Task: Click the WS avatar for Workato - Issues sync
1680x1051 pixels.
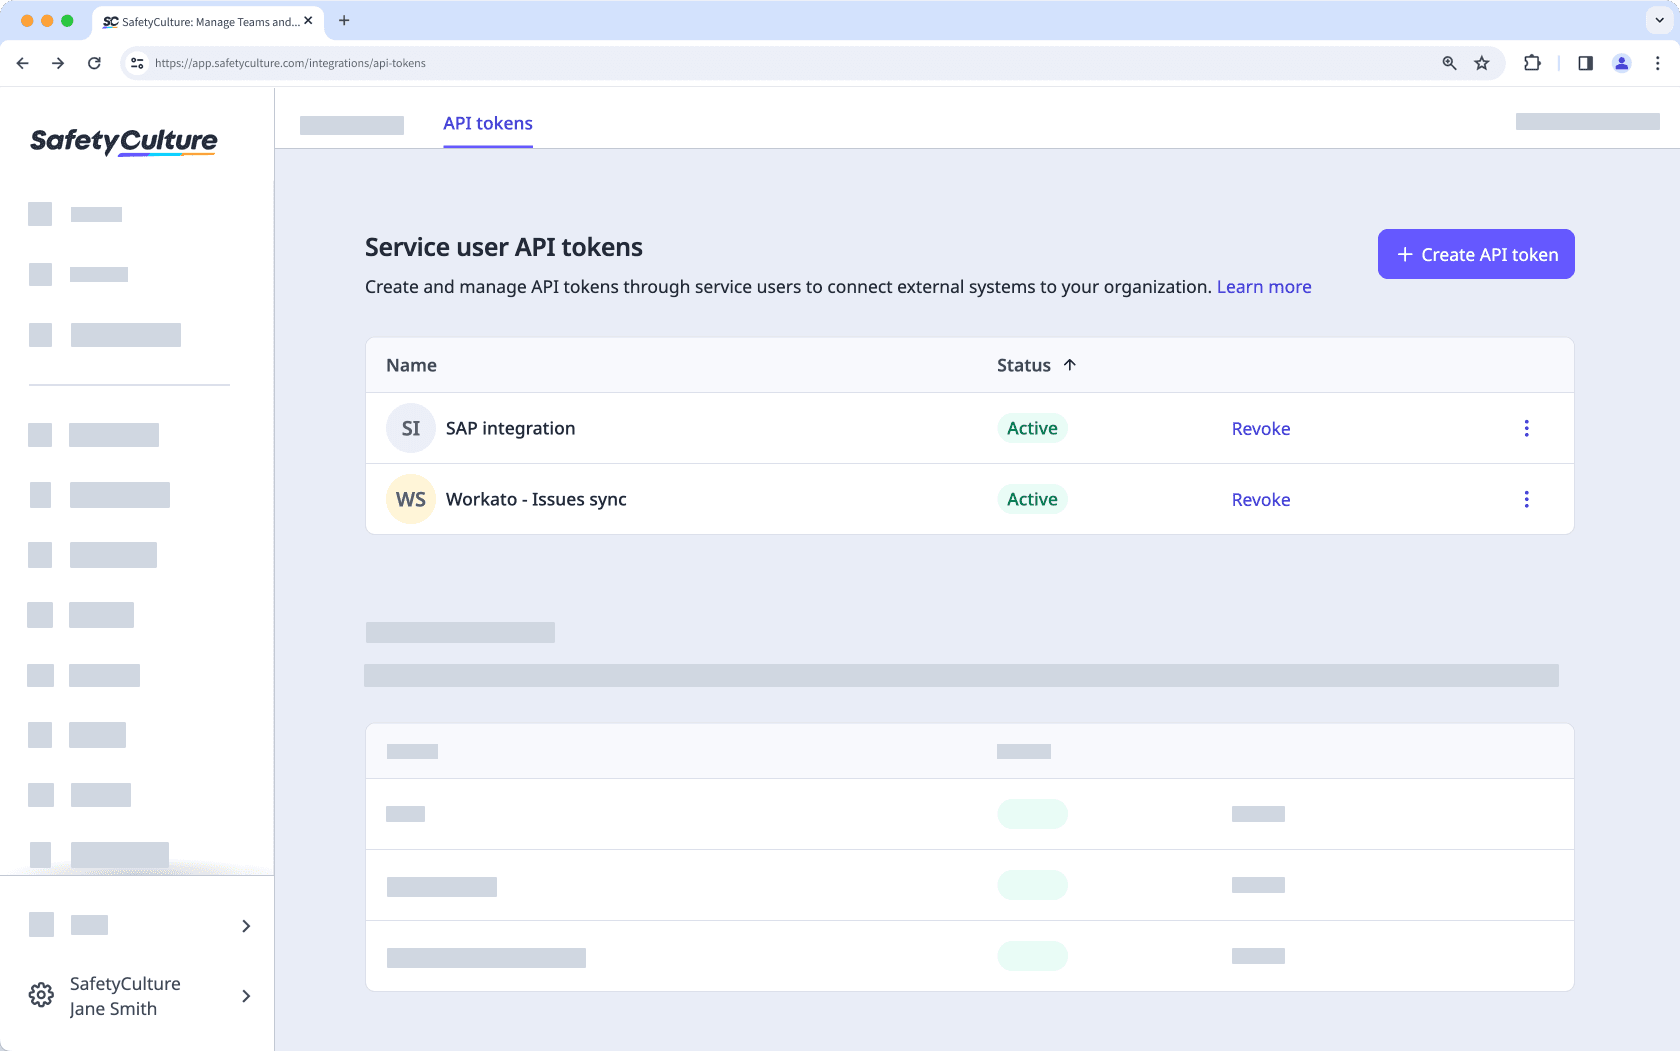Action: tap(410, 499)
